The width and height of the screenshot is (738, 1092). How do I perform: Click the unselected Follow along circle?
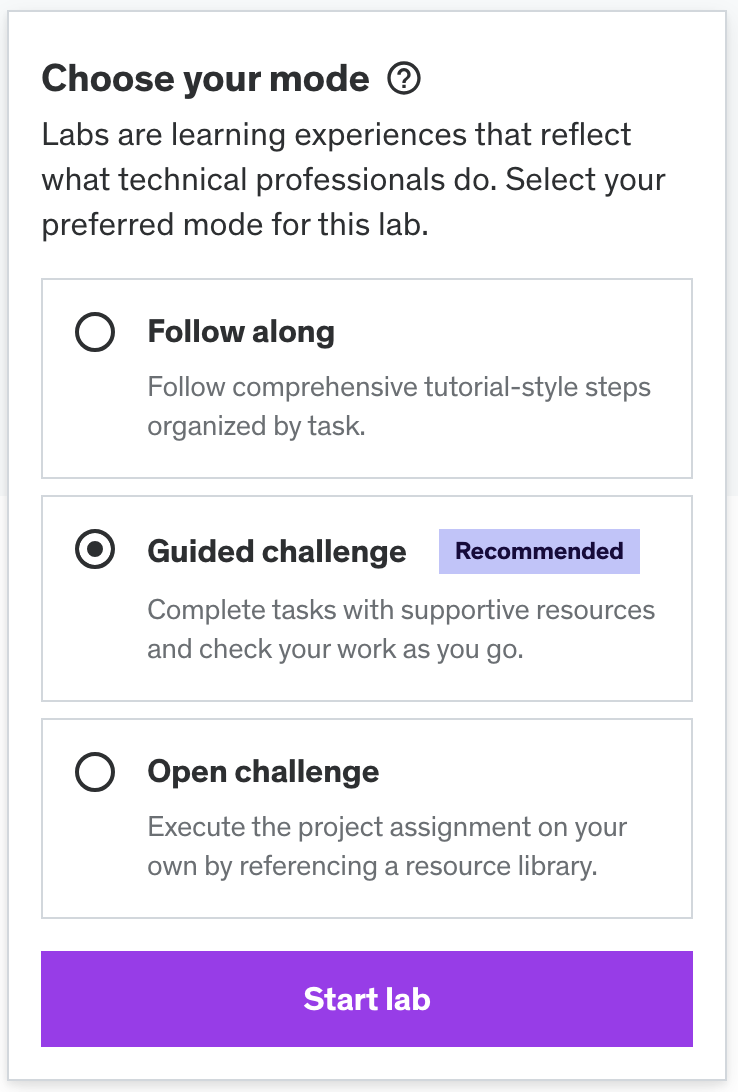coord(95,334)
